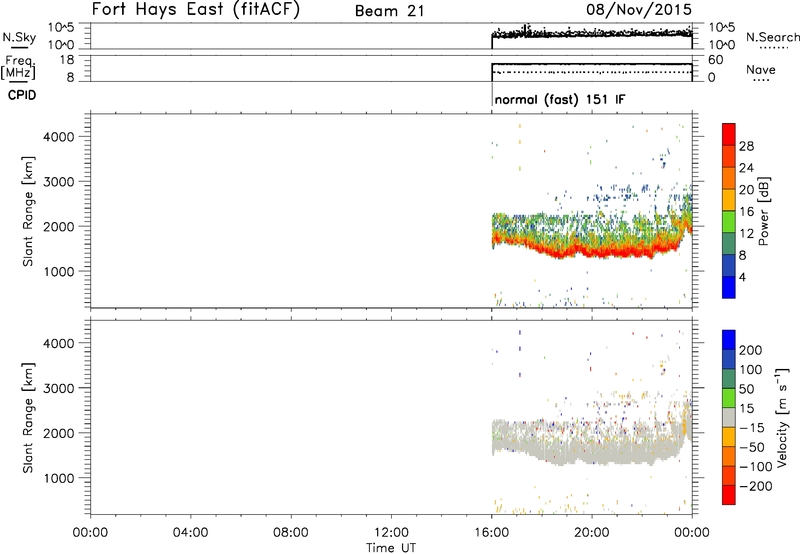Image resolution: width=800 pixels, height=554 pixels.
Task: Click the 'Slant Range [km]' label of power panel
Action: pos(28,211)
